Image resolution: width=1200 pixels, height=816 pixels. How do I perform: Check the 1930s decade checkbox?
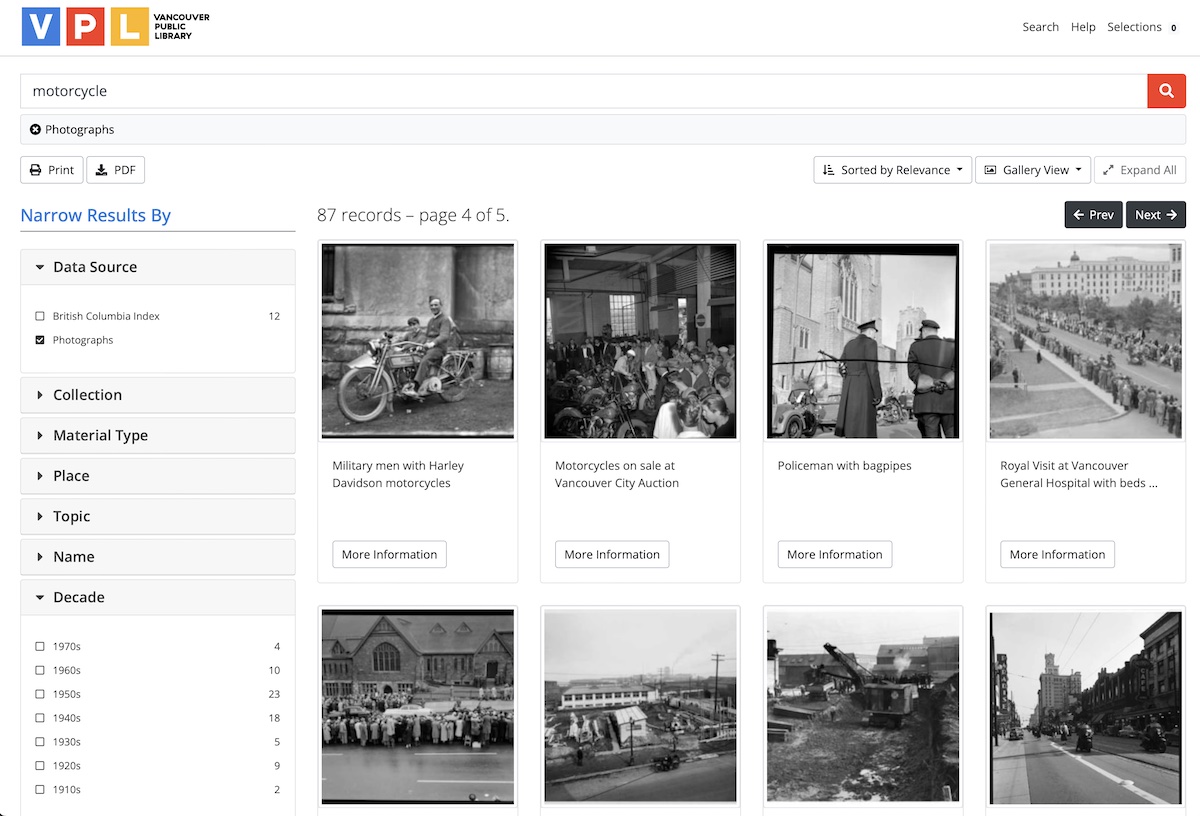point(40,742)
